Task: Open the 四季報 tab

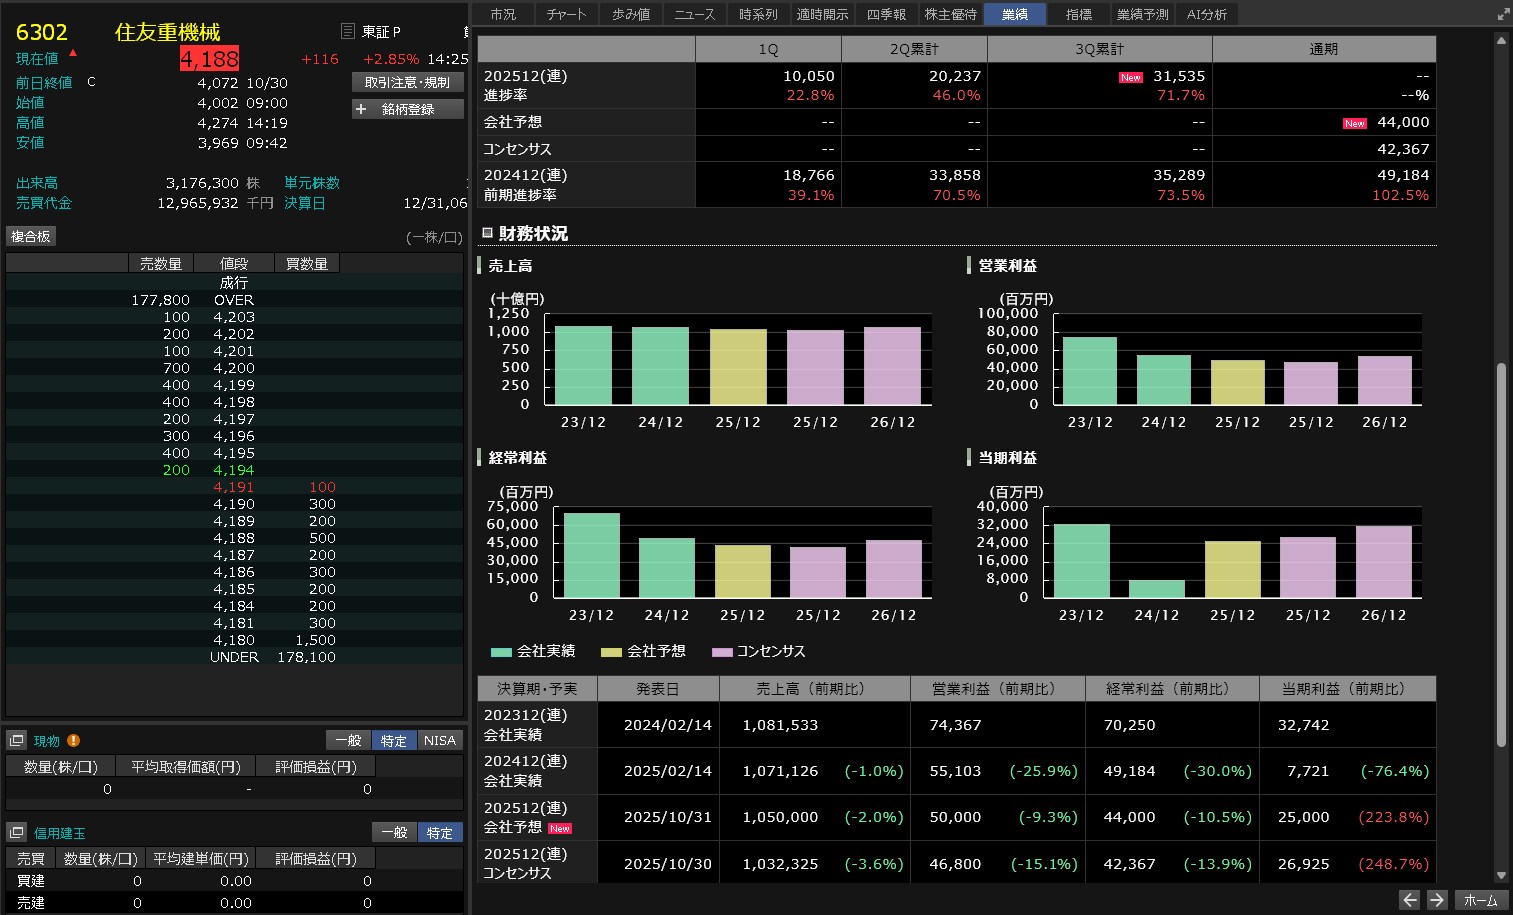Action: [886, 14]
